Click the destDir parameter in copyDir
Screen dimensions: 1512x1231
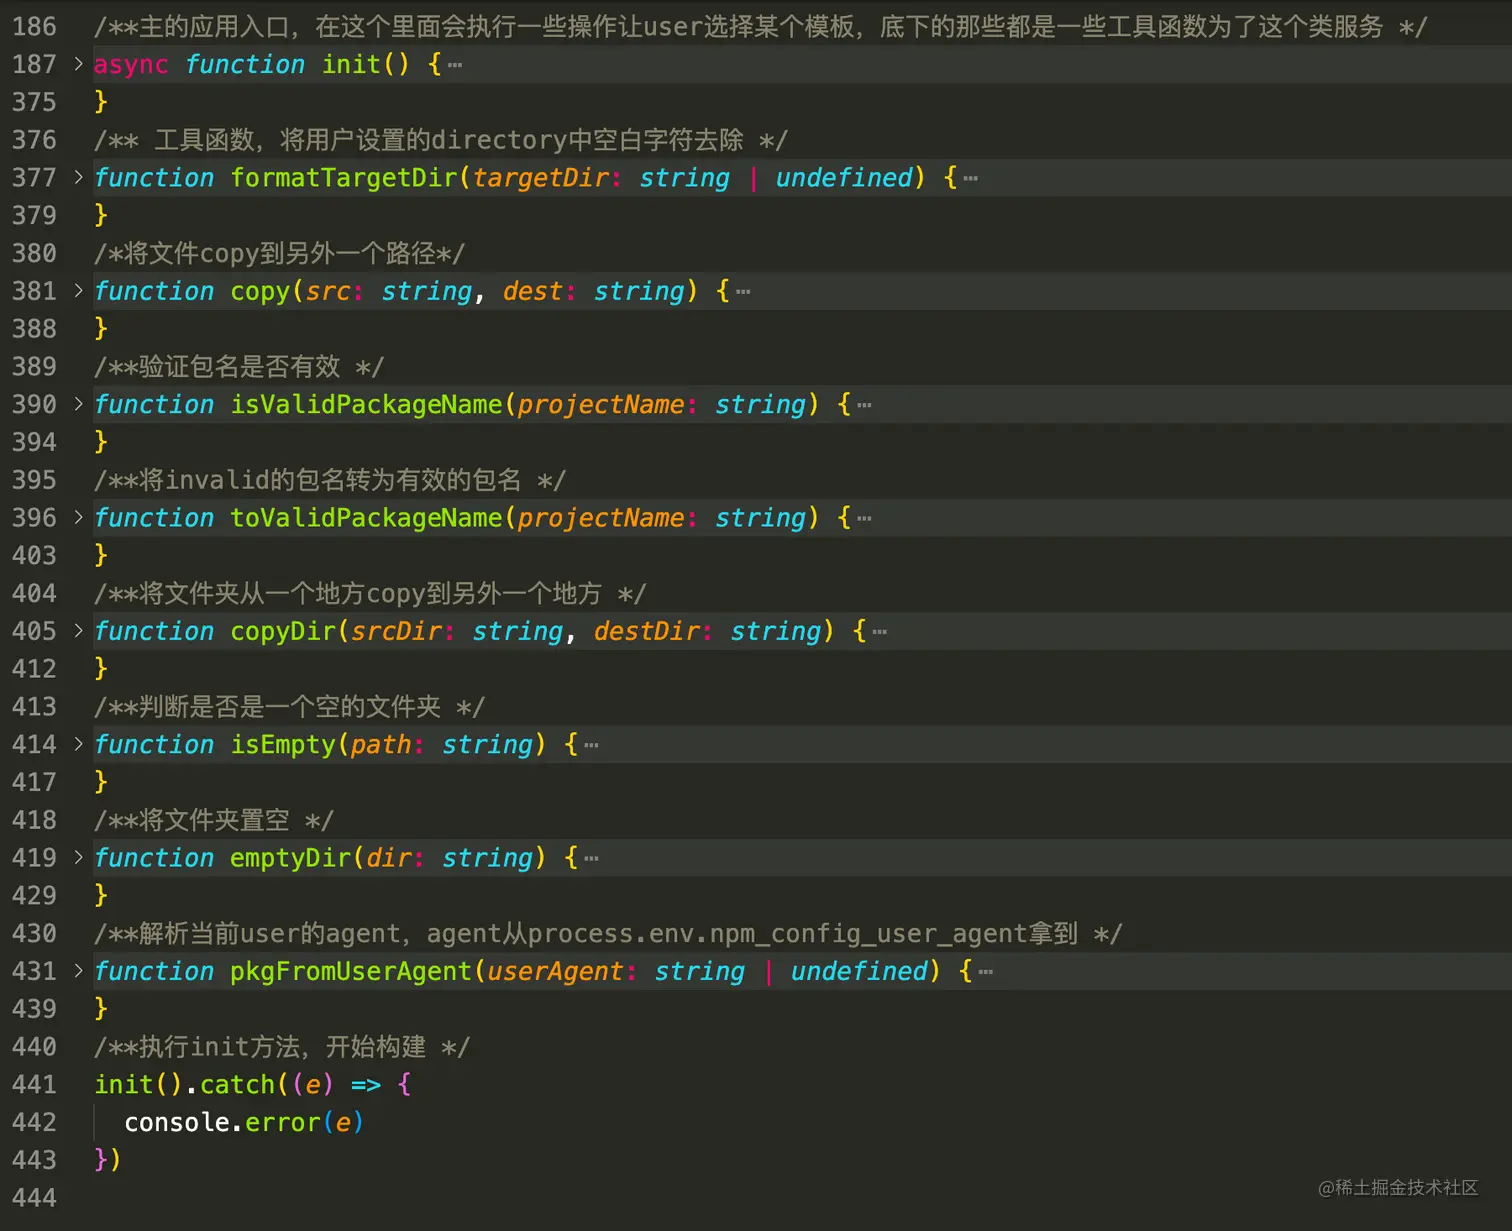point(647,631)
